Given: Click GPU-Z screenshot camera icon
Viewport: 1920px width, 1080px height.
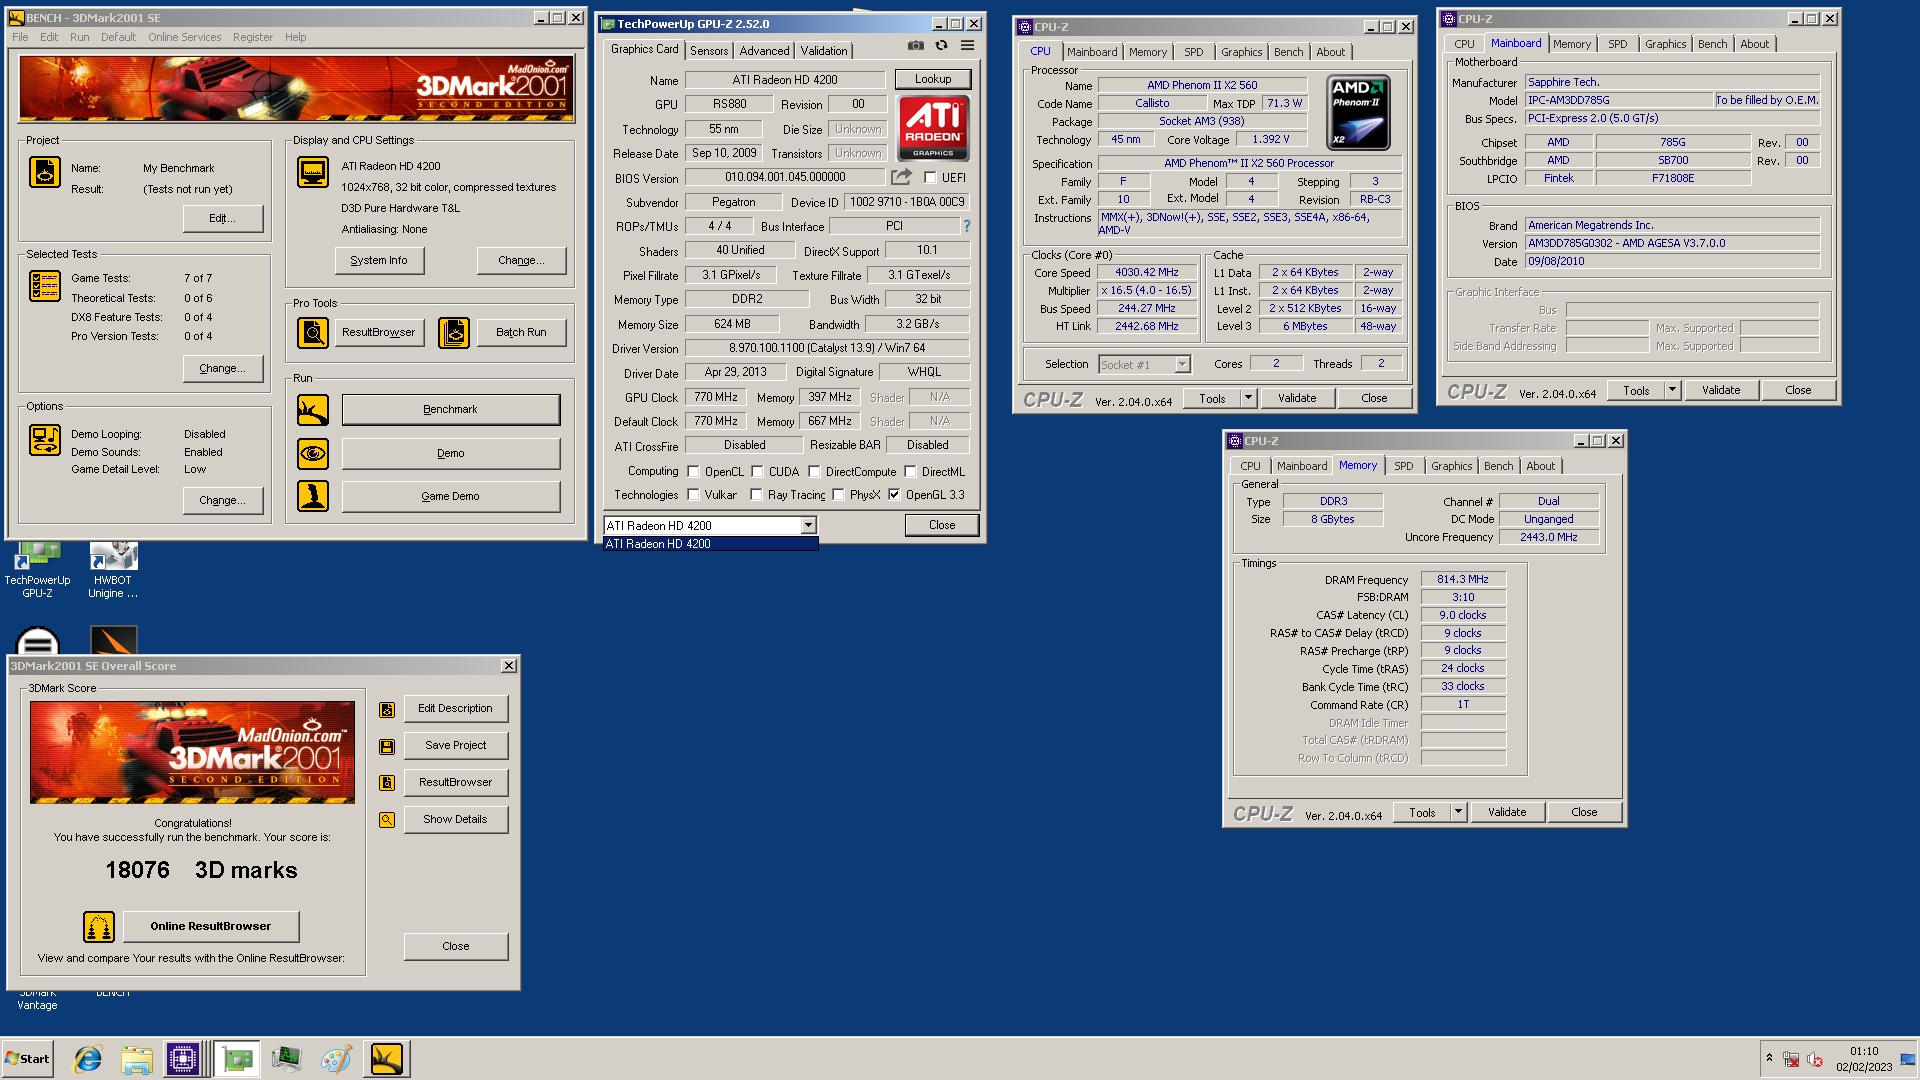Looking at the screenshot, I should coord(915,45).
